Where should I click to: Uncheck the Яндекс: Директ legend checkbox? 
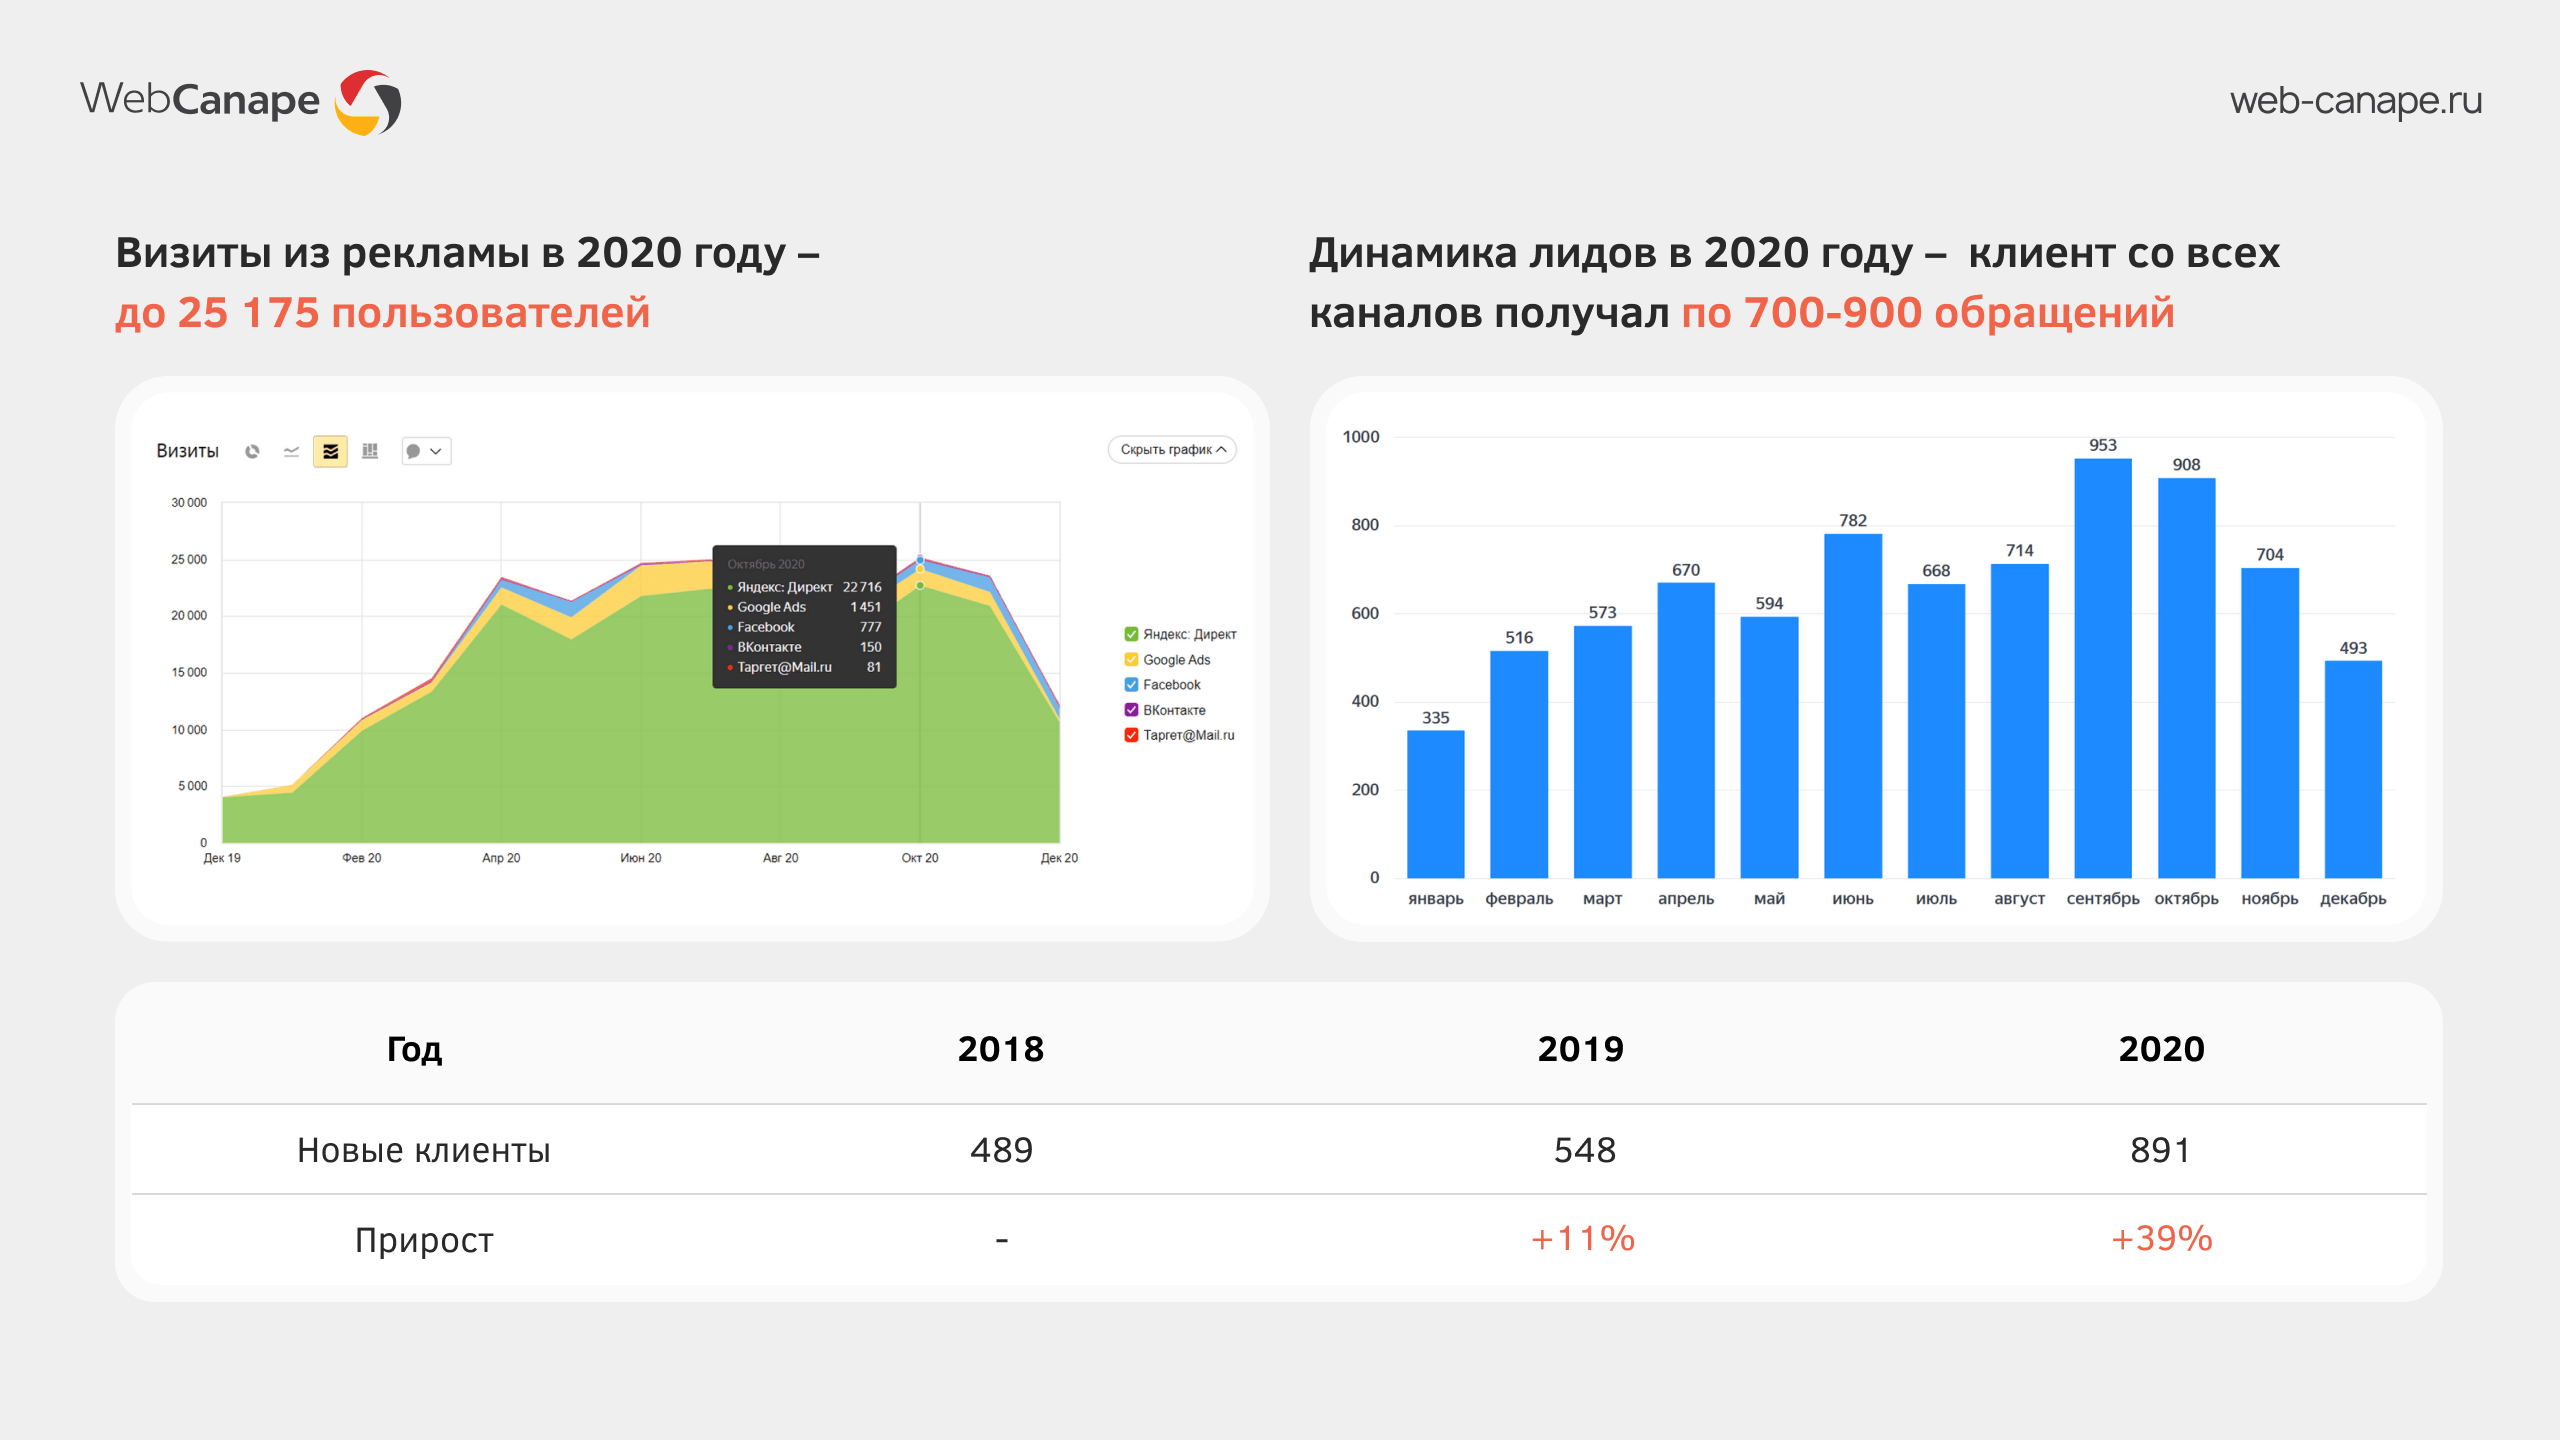[1131, 634]
